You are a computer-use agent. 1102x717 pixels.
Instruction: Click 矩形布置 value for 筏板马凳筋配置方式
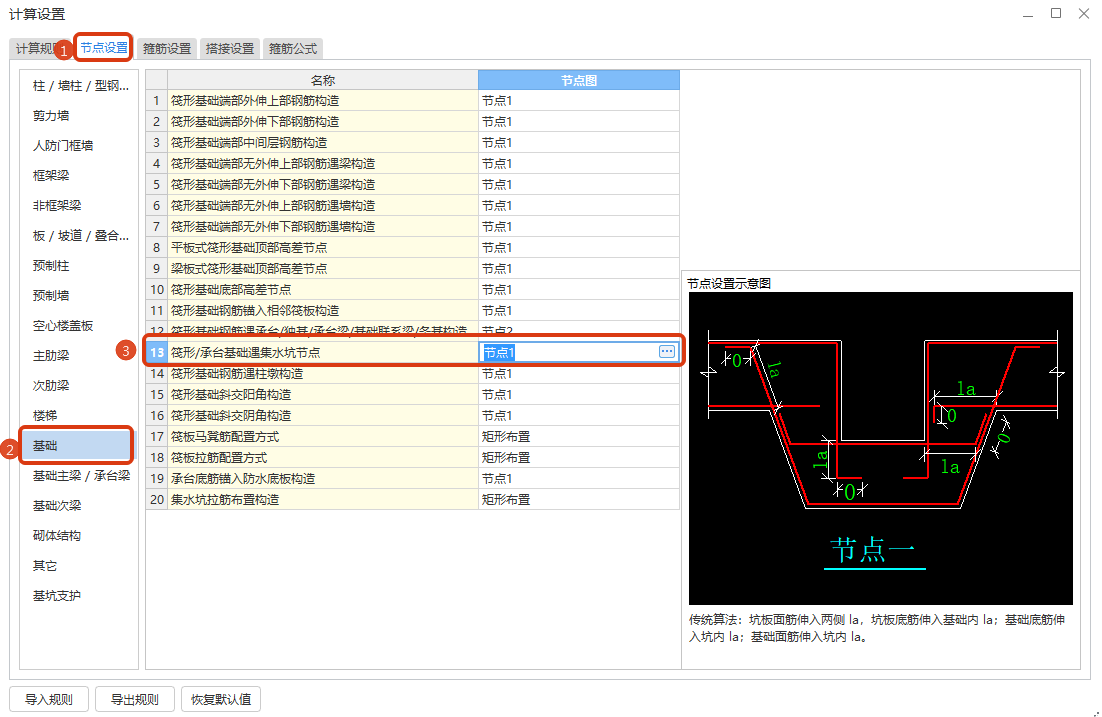click(x=578, y=437)
